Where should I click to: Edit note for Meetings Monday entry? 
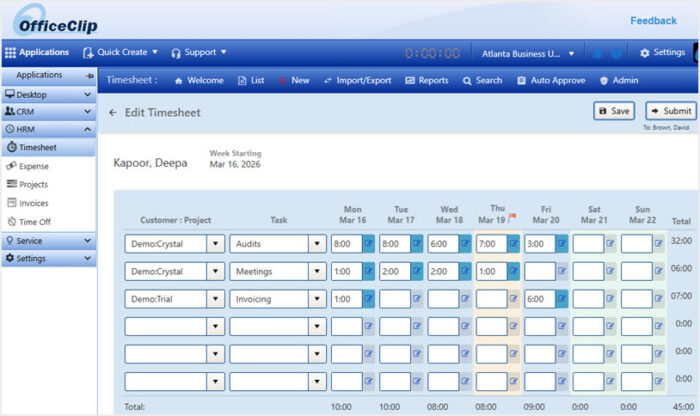click(369, 271)
